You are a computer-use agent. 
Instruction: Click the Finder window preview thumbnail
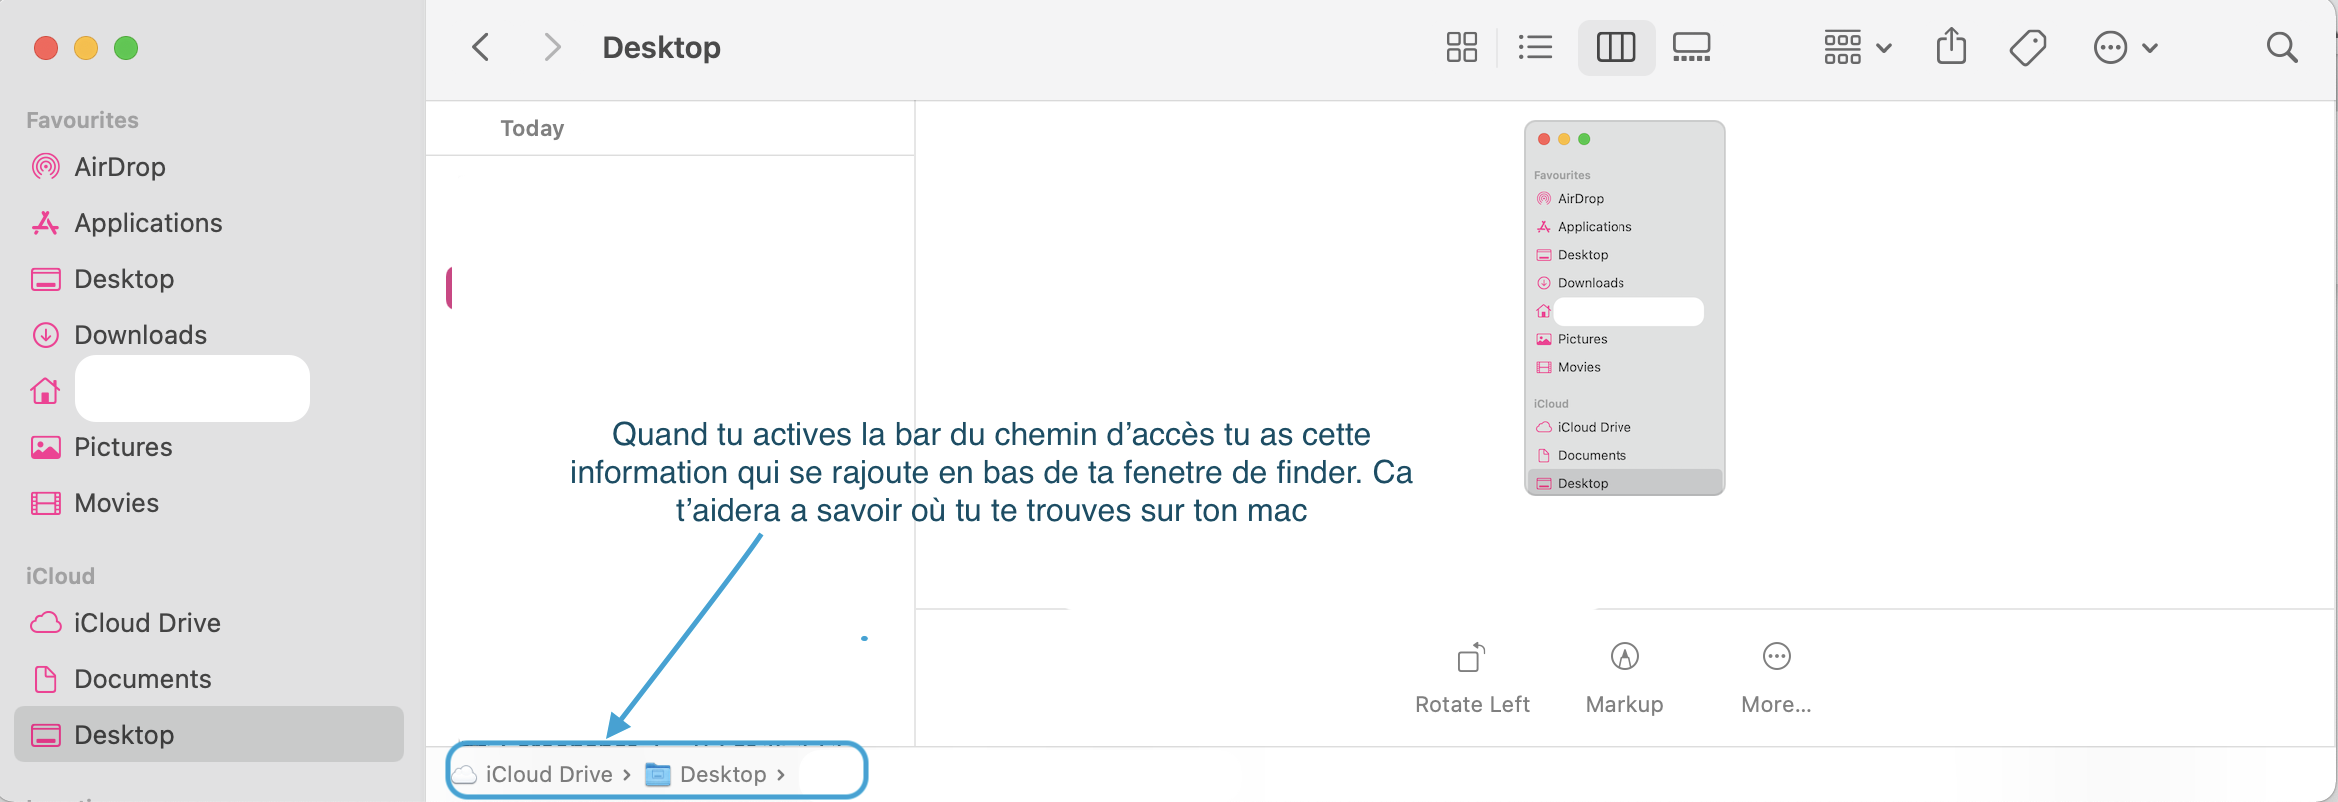click(x=1624, y=308)
